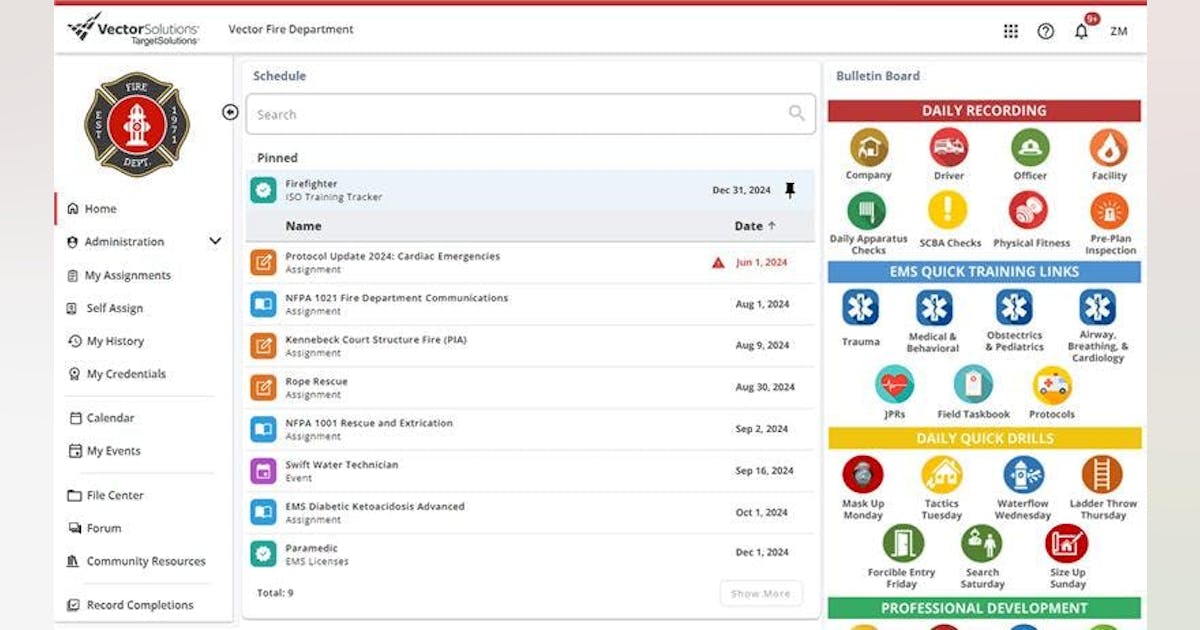
Task: Open the Company daily recording icon
Action: tap(868, 150)
